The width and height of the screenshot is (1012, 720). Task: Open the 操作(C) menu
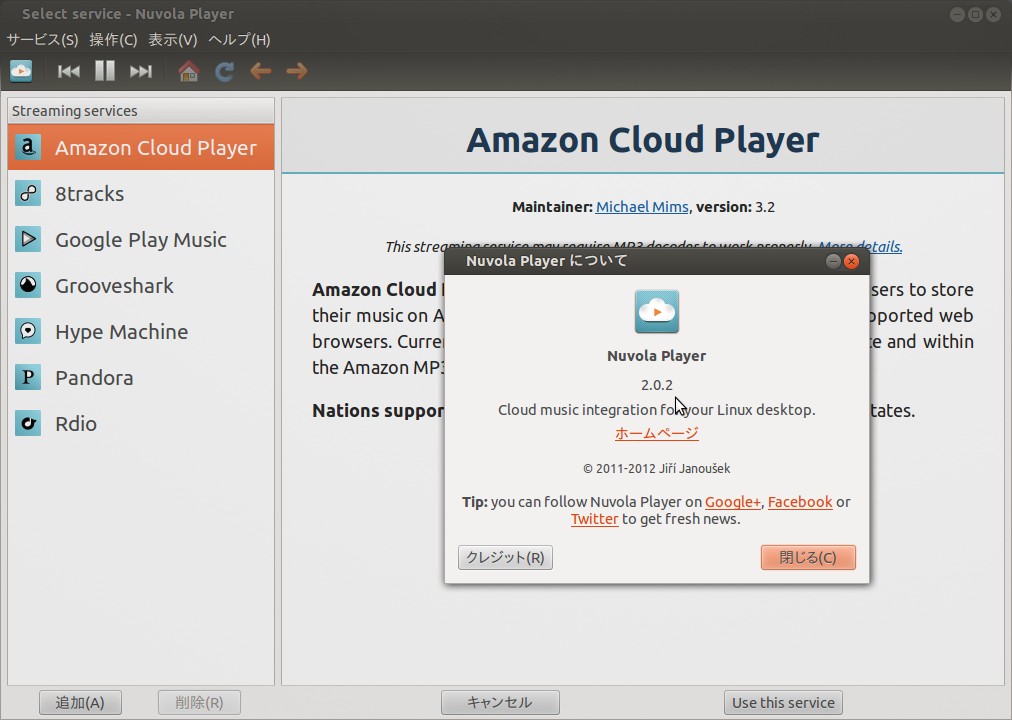point(113,40)
